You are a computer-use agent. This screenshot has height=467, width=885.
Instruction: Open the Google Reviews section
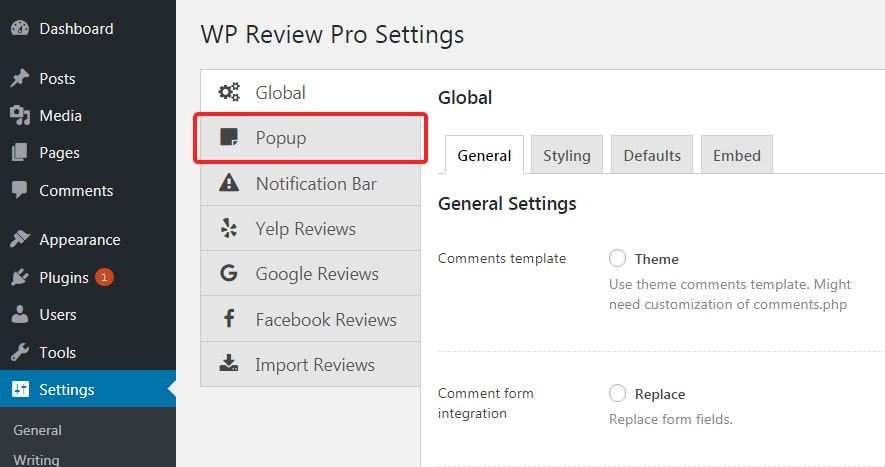pyautogui.click(x=310, y=273)
